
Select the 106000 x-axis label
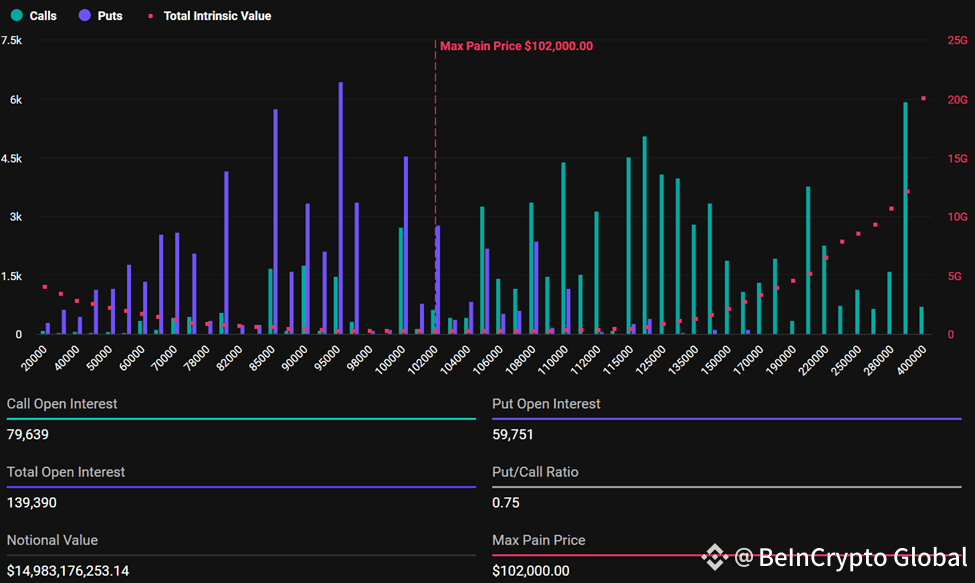pyautogui.click(x=488, y=360)
